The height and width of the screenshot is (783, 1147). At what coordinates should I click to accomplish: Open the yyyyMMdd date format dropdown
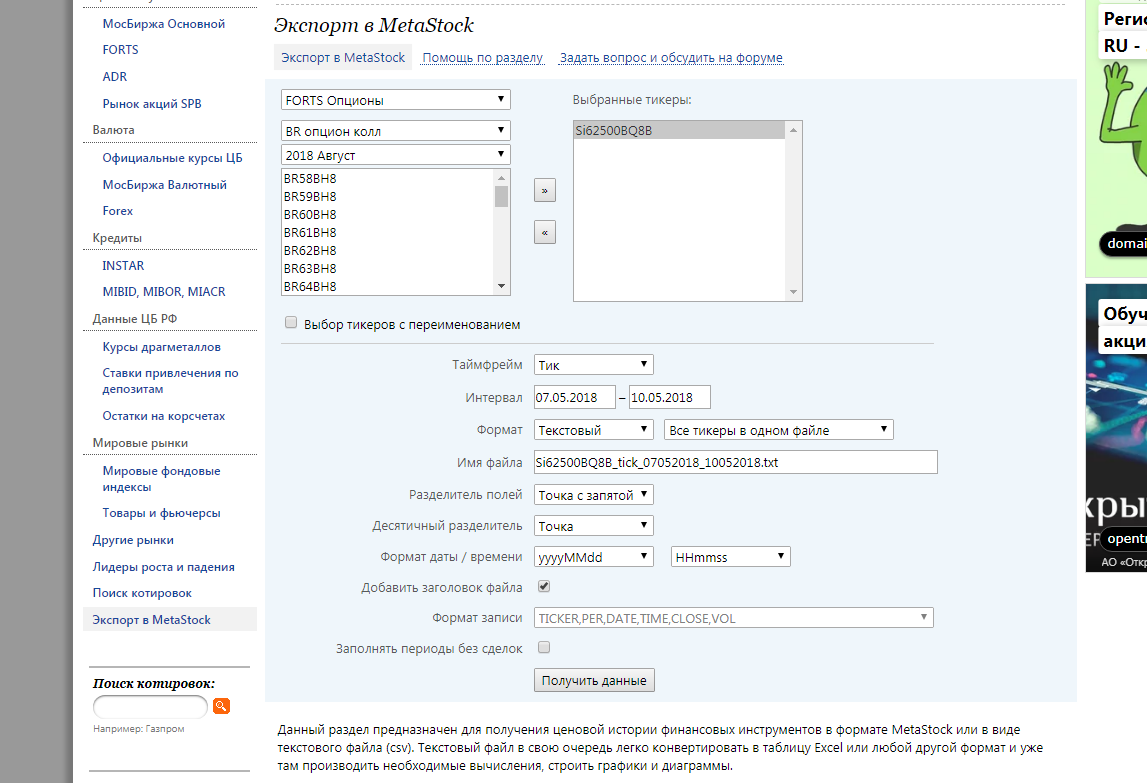pyautogui.click(x=593, y=557)
